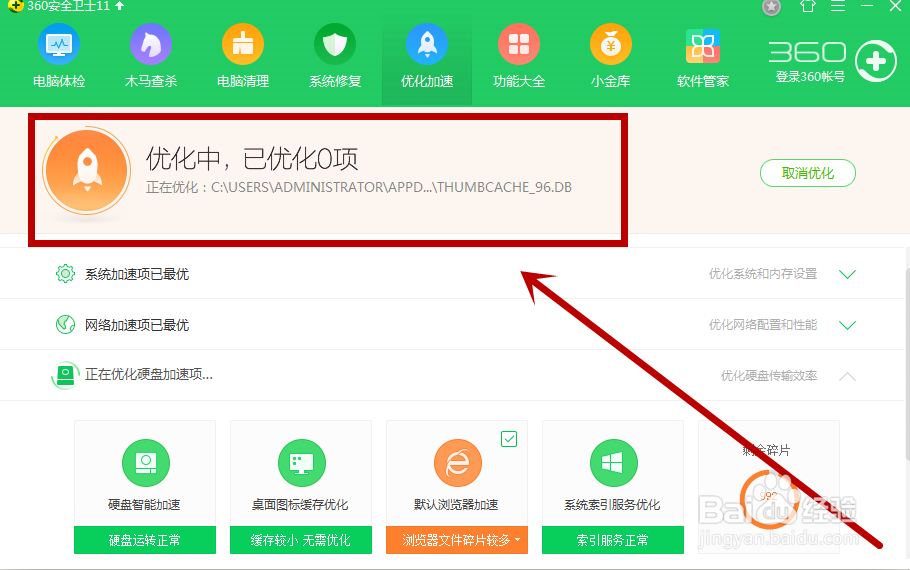The image size is (910, 570).
Task: Click the star badge icon in title bar
Action: [771, 7]
